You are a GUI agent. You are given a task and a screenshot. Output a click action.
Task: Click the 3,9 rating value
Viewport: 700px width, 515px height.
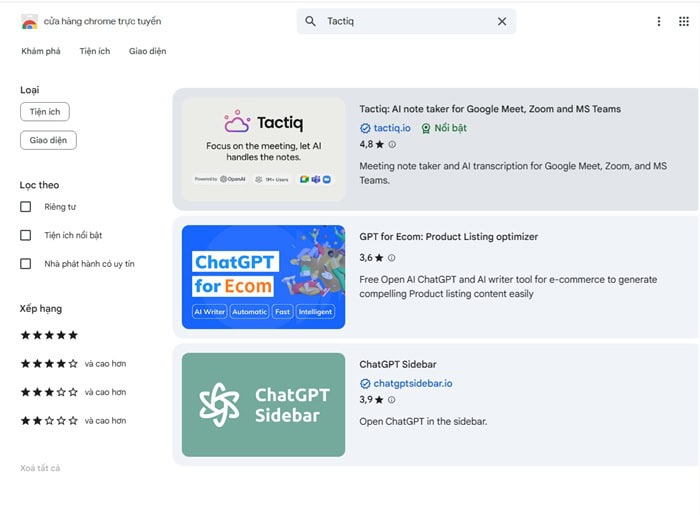click(x=366, y=399)
